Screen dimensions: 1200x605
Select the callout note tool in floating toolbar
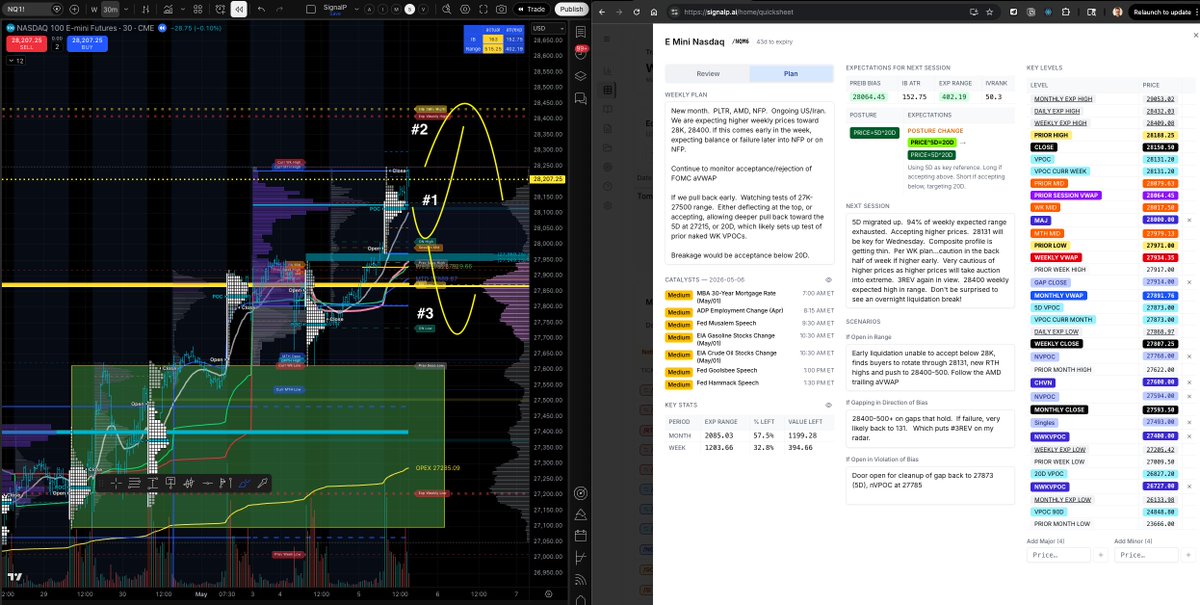[x=170, y=482]
